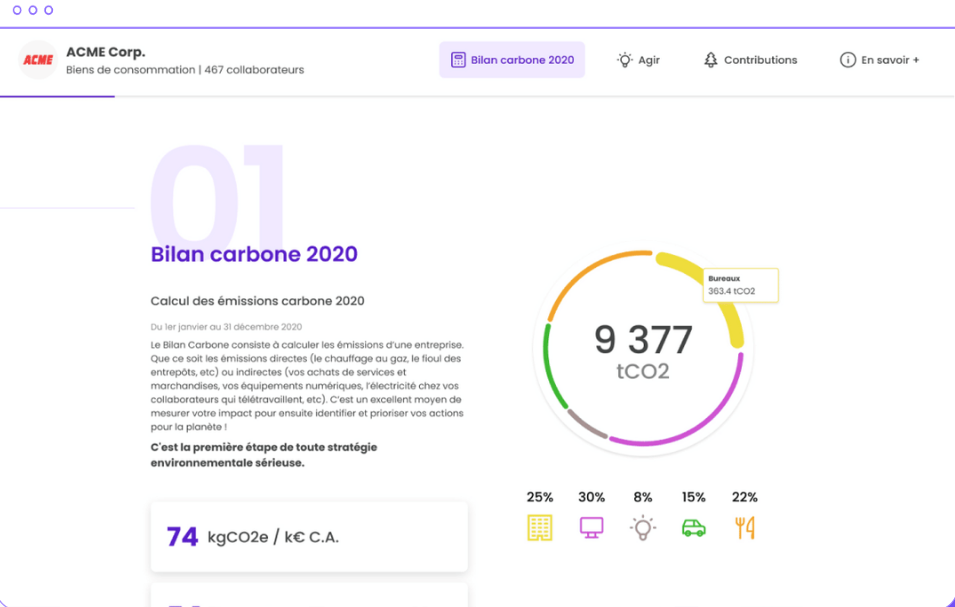Click the calculator icon in Bilan carbone 2020 button

[457, 60]
